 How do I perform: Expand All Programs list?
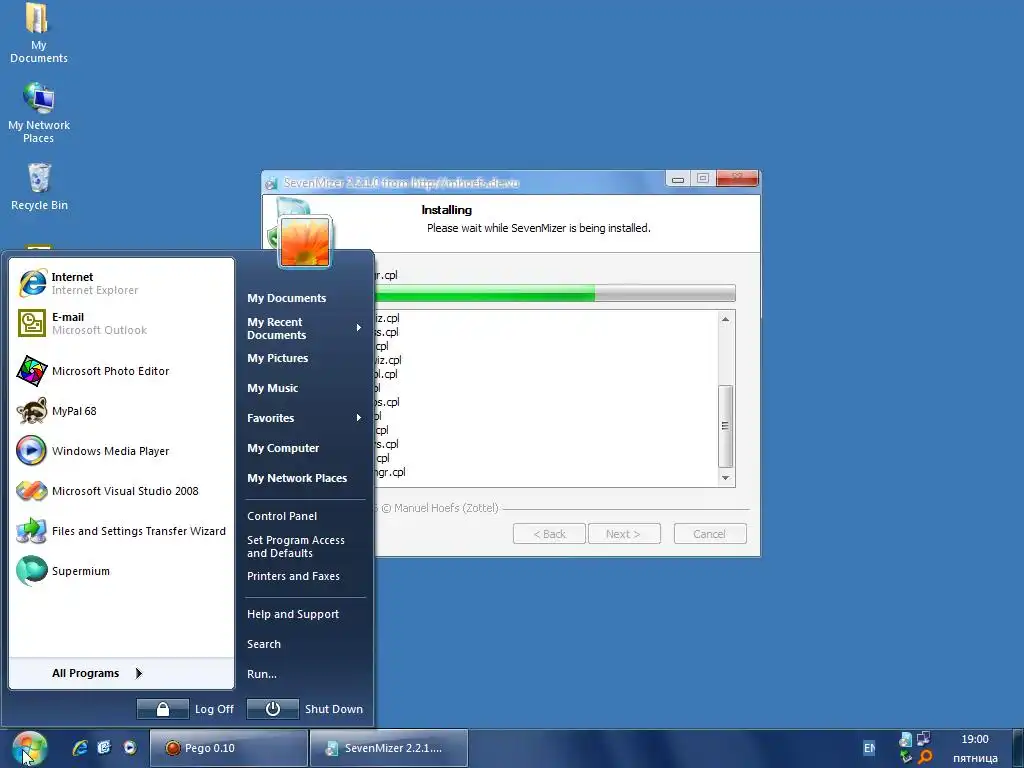(x=122, y=673)
